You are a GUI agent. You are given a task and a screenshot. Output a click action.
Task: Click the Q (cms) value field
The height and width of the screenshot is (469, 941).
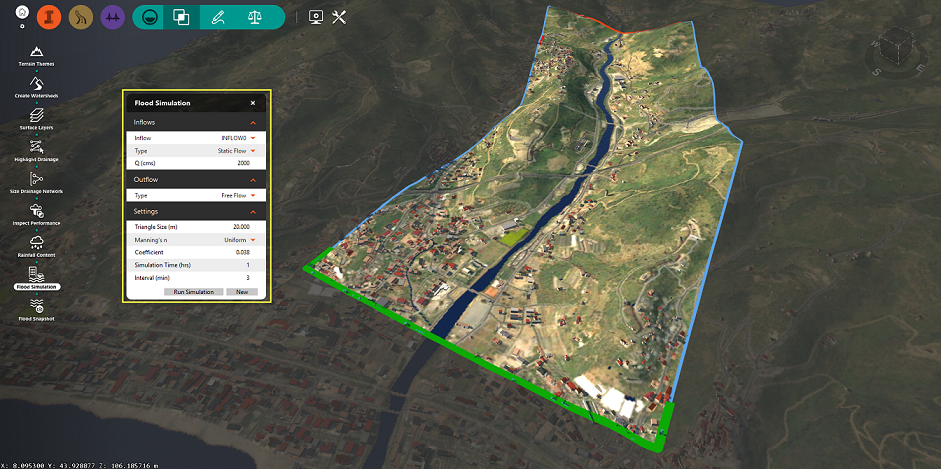tap(225, 163)
